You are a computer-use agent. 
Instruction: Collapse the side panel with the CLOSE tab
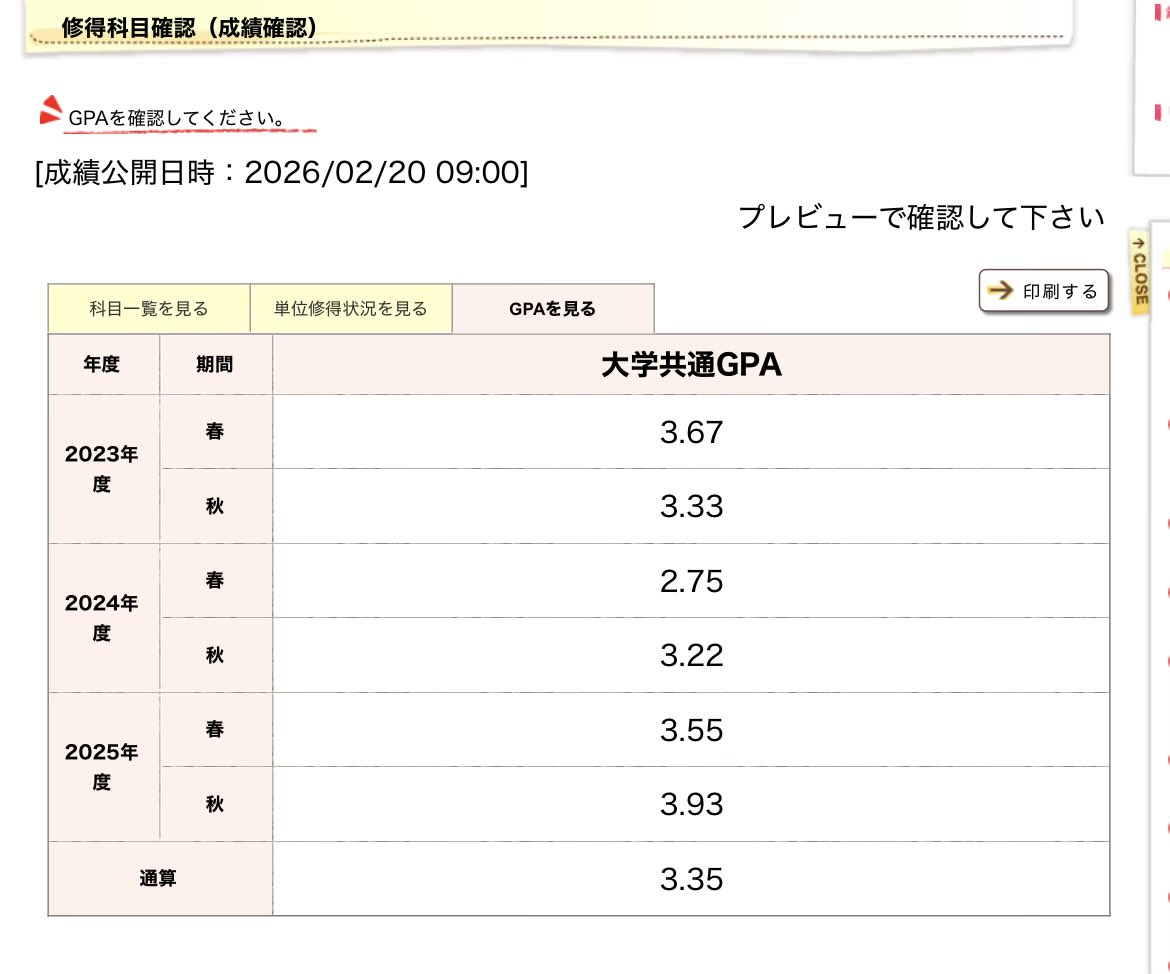click(1139, 272)
